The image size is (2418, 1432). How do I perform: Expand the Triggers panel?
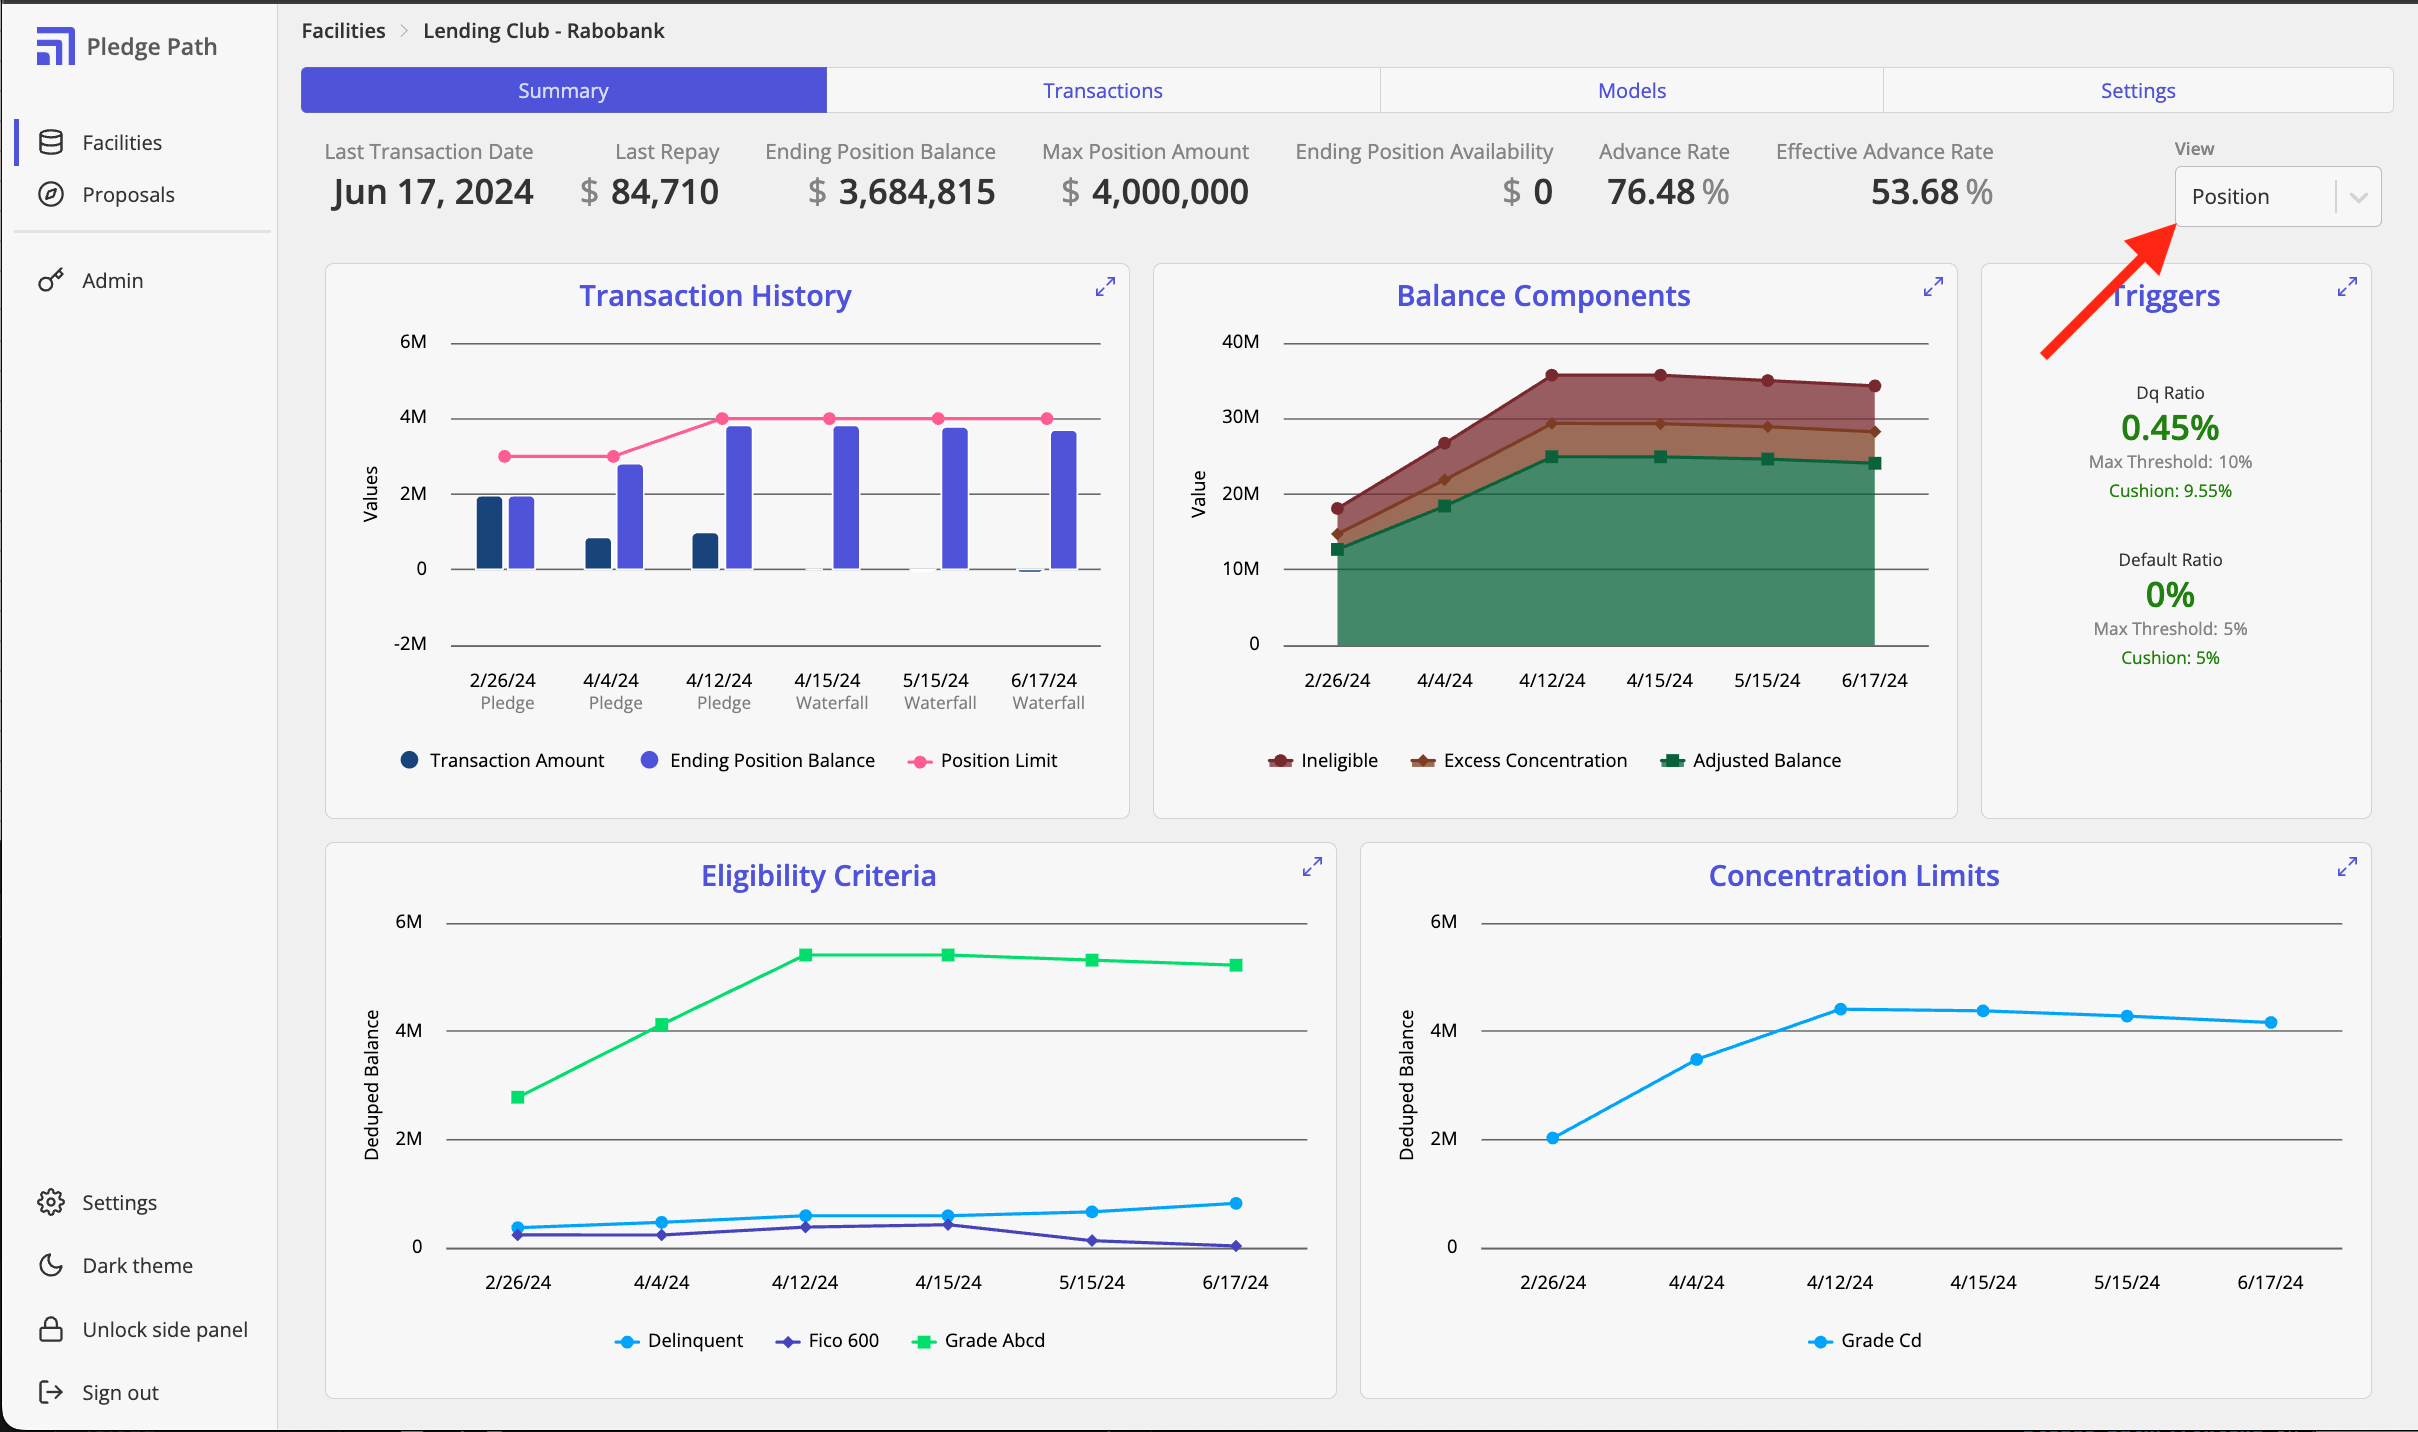[2346, 287]
